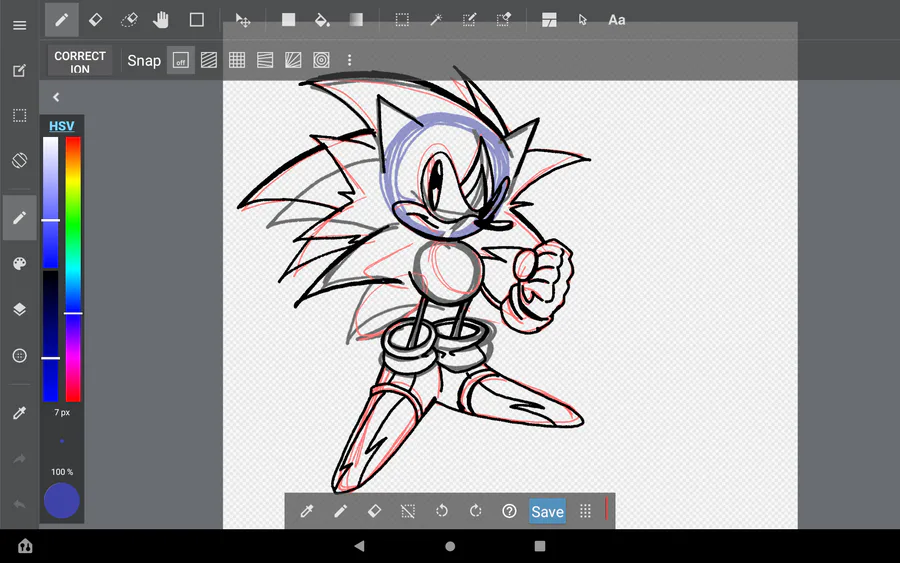Adjust the dark blue value slider

[51, 336]
